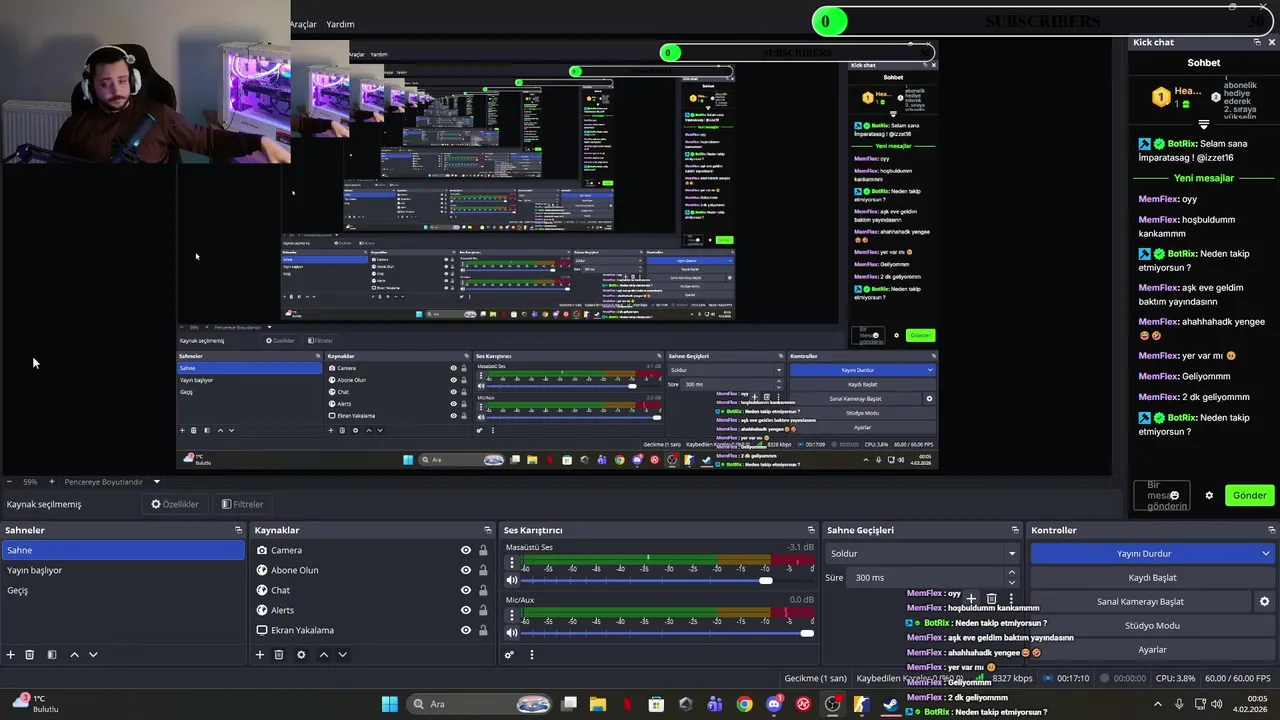Zoom in preview with plus icon
This screenshot has height=720, width=1280.
53,481
